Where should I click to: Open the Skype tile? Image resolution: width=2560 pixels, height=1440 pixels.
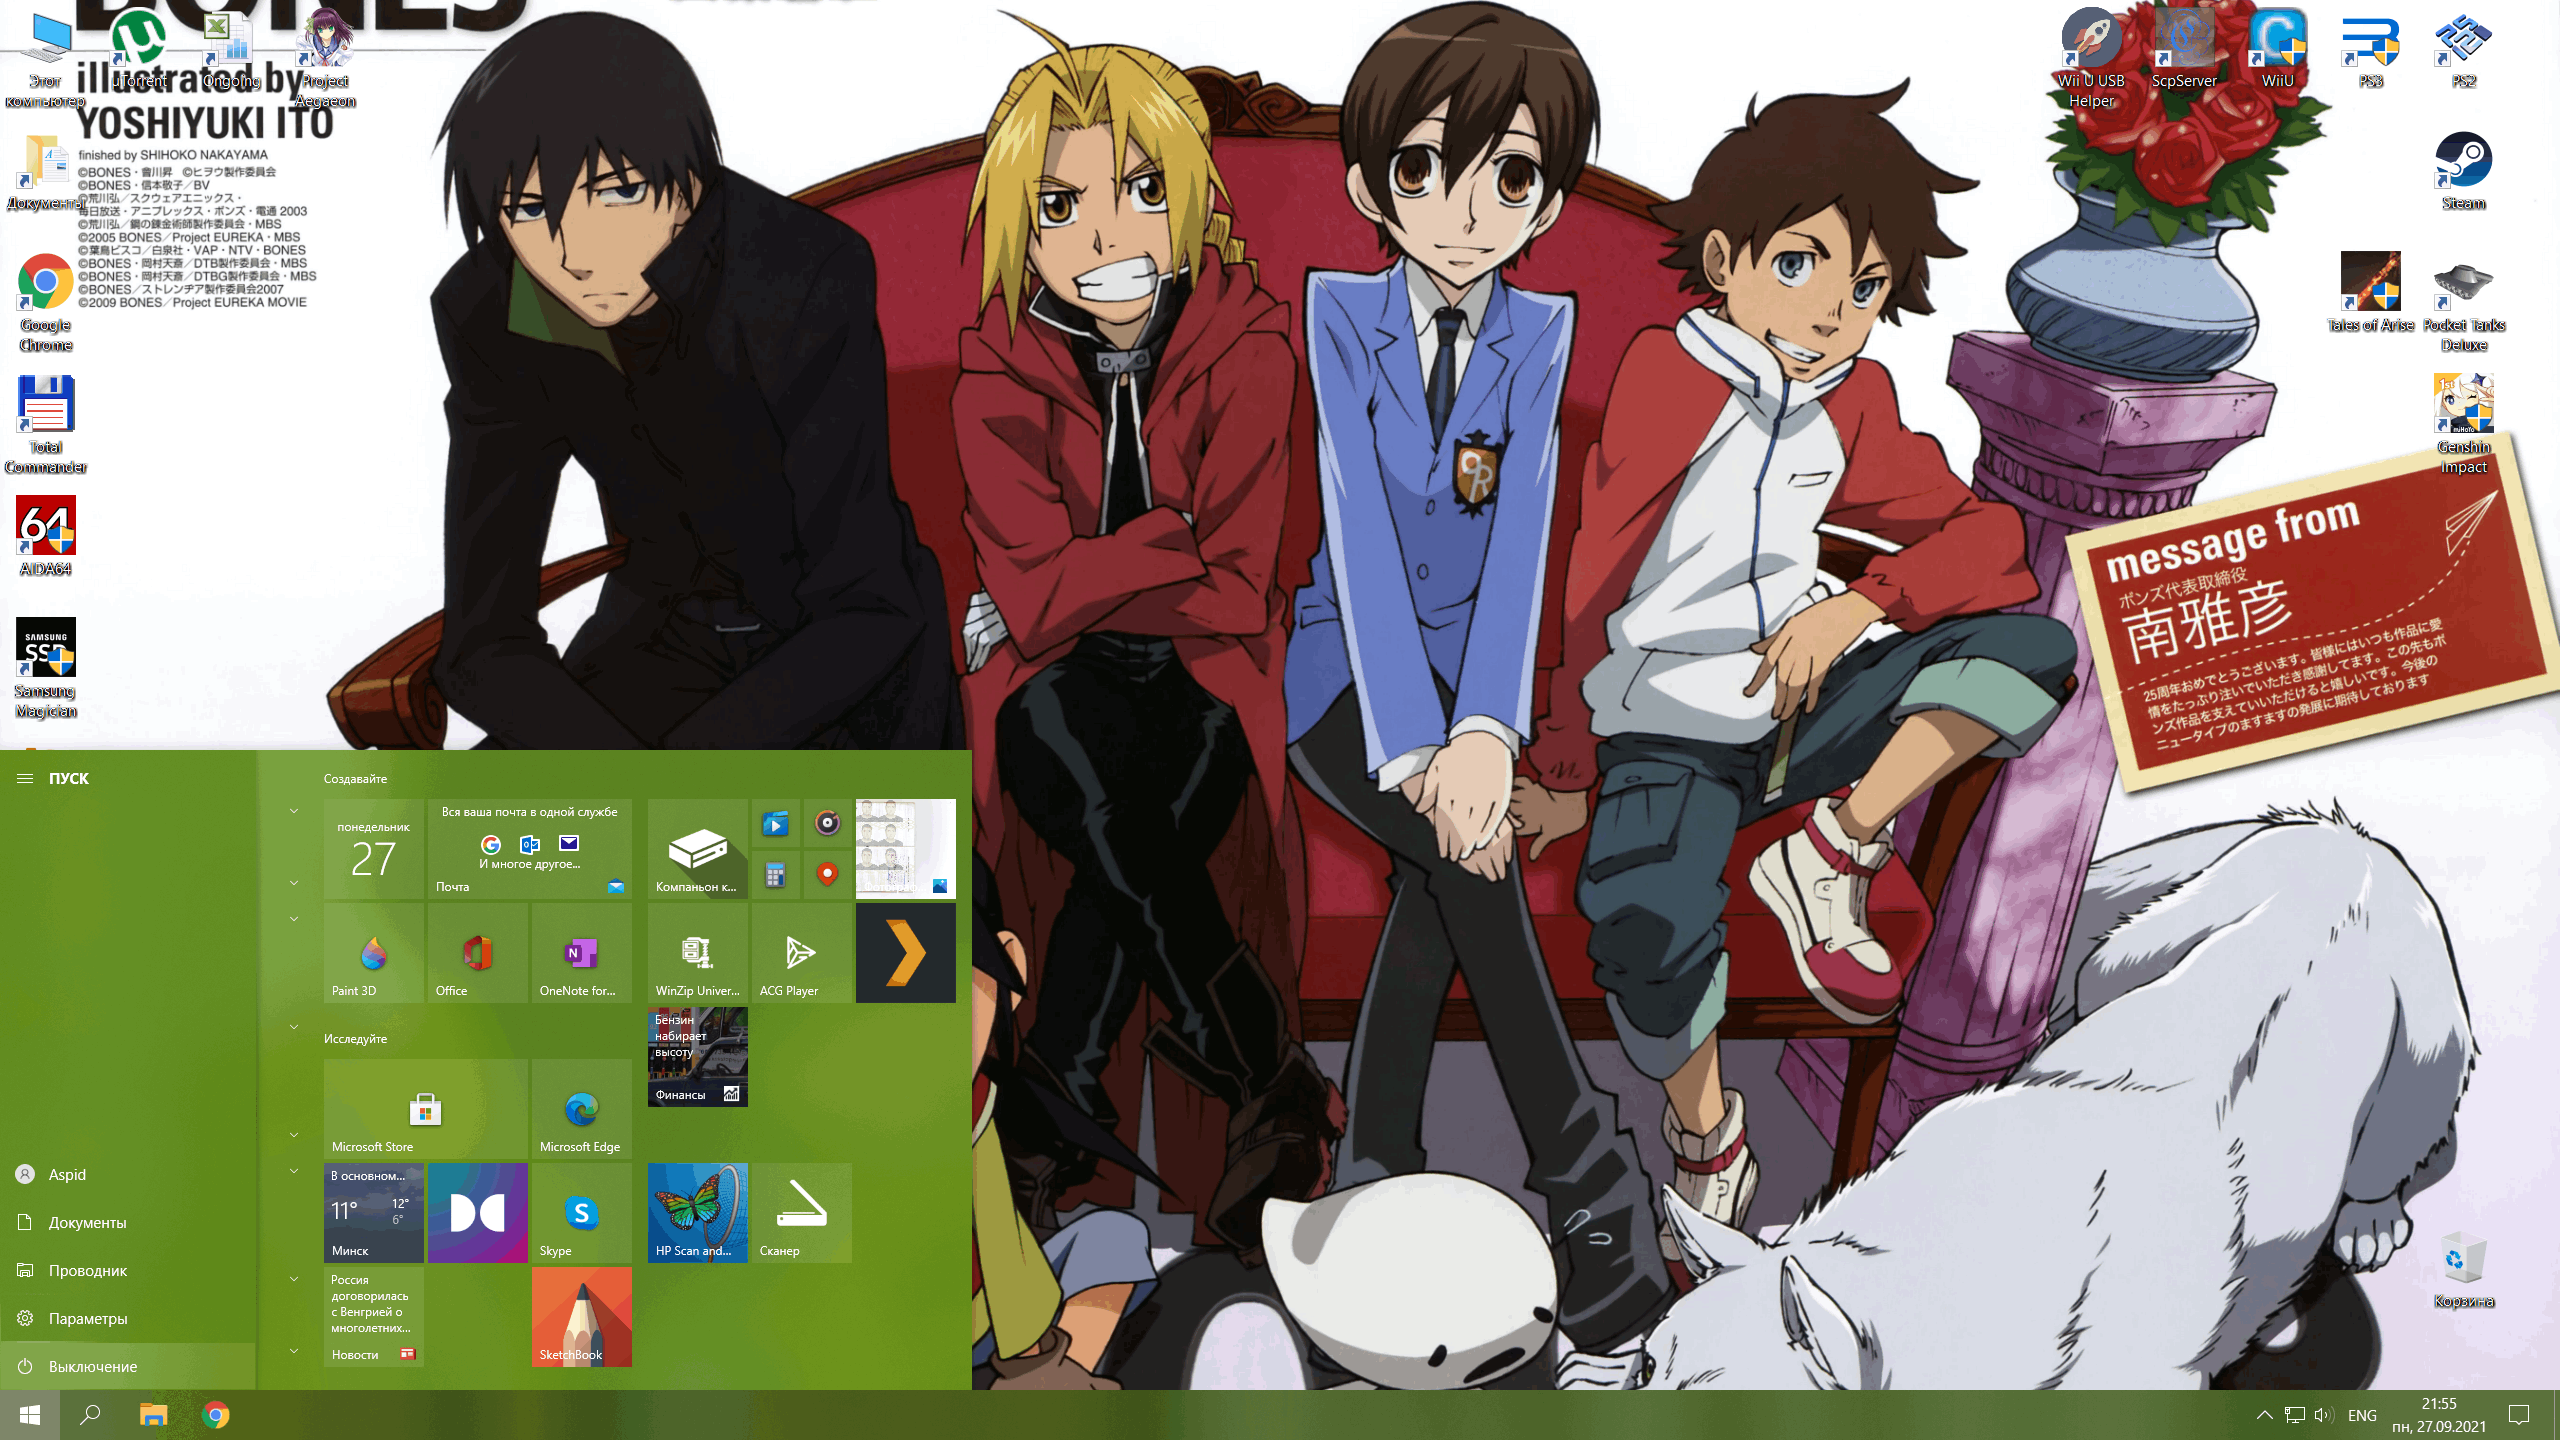tap(582, 1213)
